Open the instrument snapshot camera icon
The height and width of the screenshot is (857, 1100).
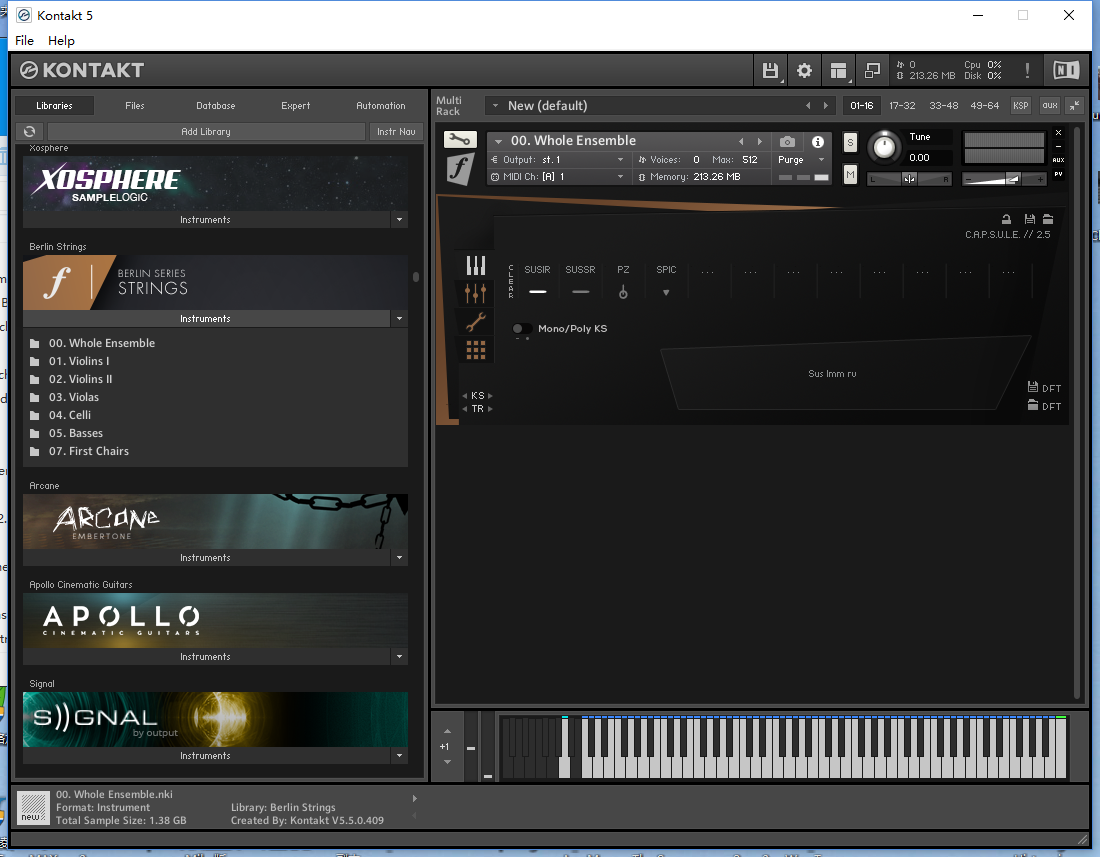pyautogui.click(x=786, y=141)
